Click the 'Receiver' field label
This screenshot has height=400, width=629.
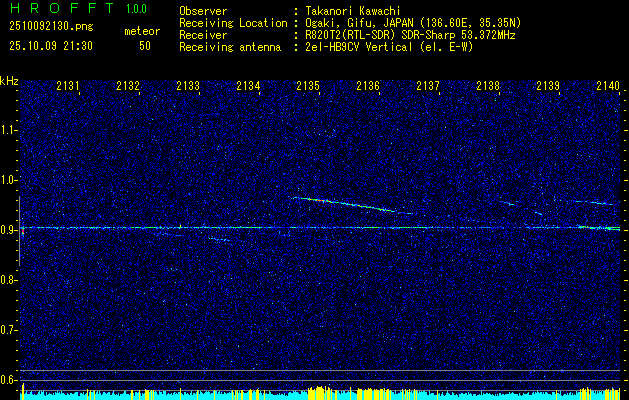[x=203, y=35]
